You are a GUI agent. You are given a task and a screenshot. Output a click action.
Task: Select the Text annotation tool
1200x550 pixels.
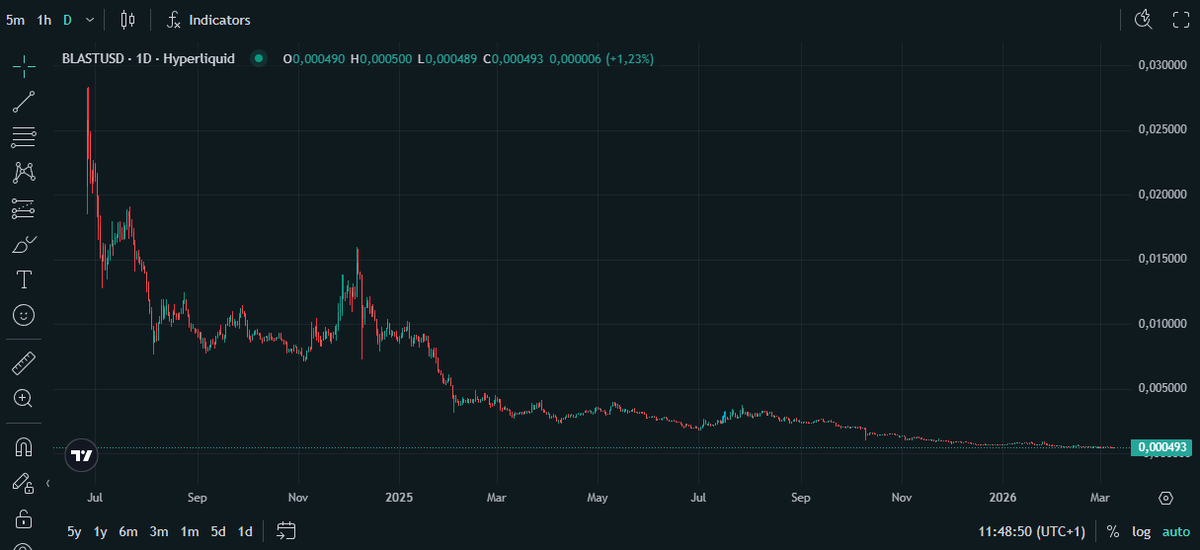24,279
